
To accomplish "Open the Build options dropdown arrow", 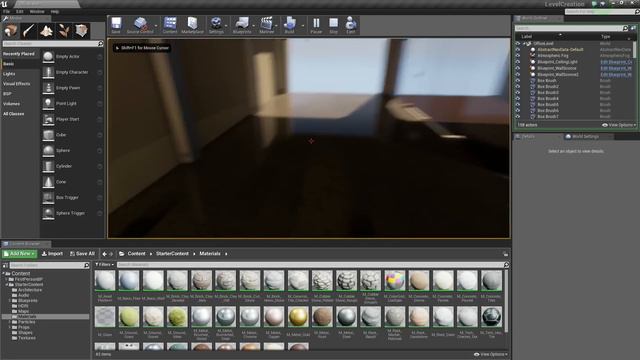I will (x=303, y=26).
